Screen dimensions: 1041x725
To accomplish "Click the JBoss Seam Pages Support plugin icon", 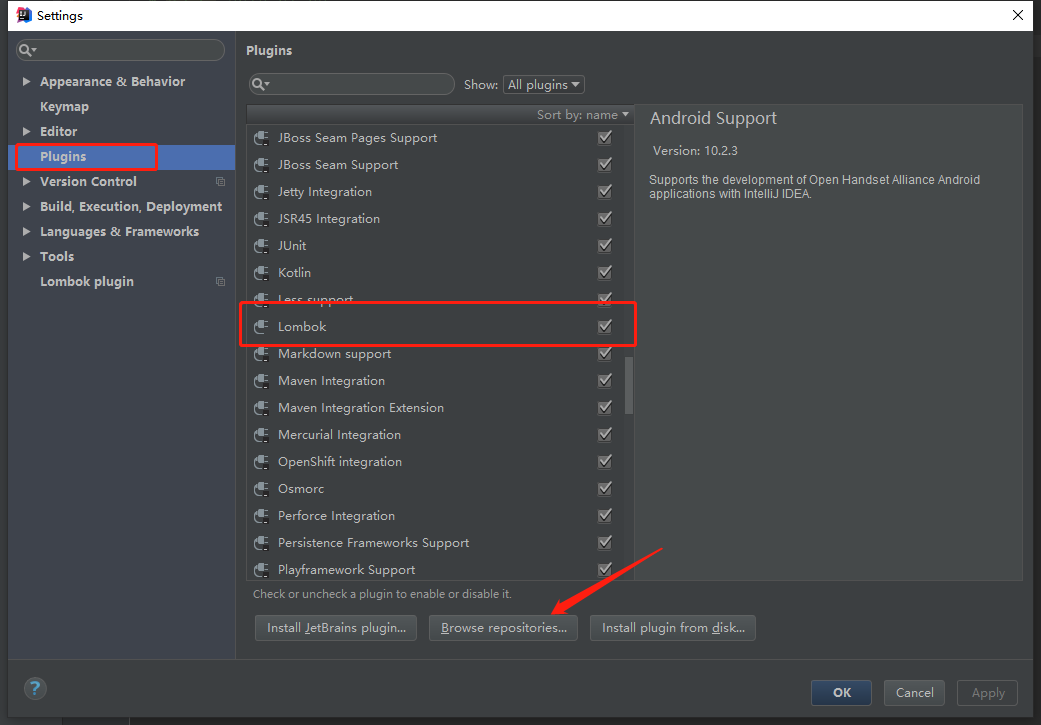I will click(x=262, y=138).
